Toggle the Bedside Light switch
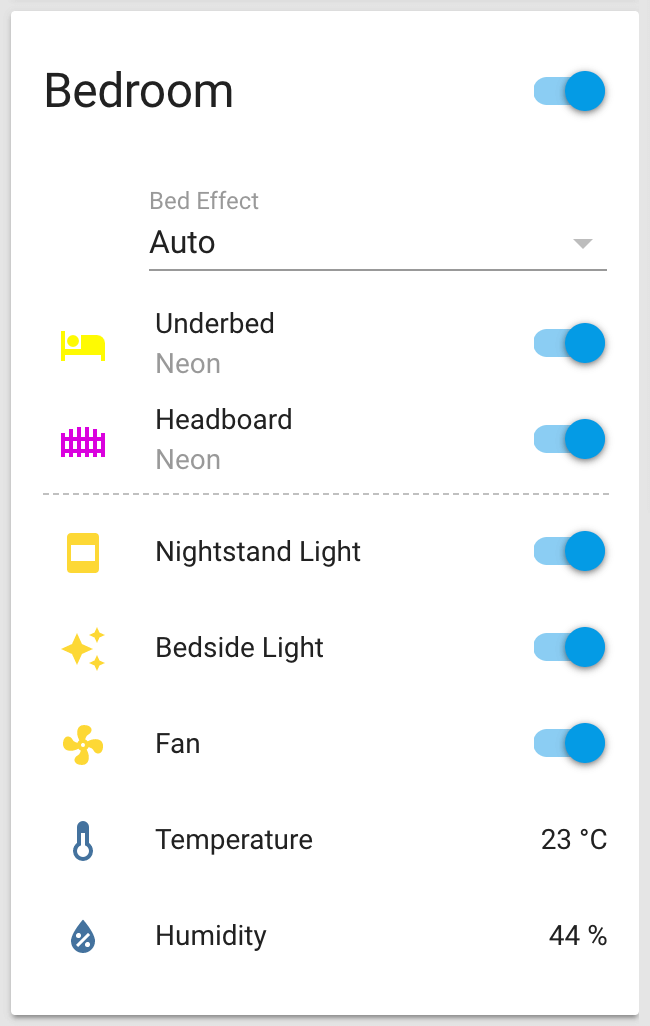650x1026 pixels. [x=569, y=647]
